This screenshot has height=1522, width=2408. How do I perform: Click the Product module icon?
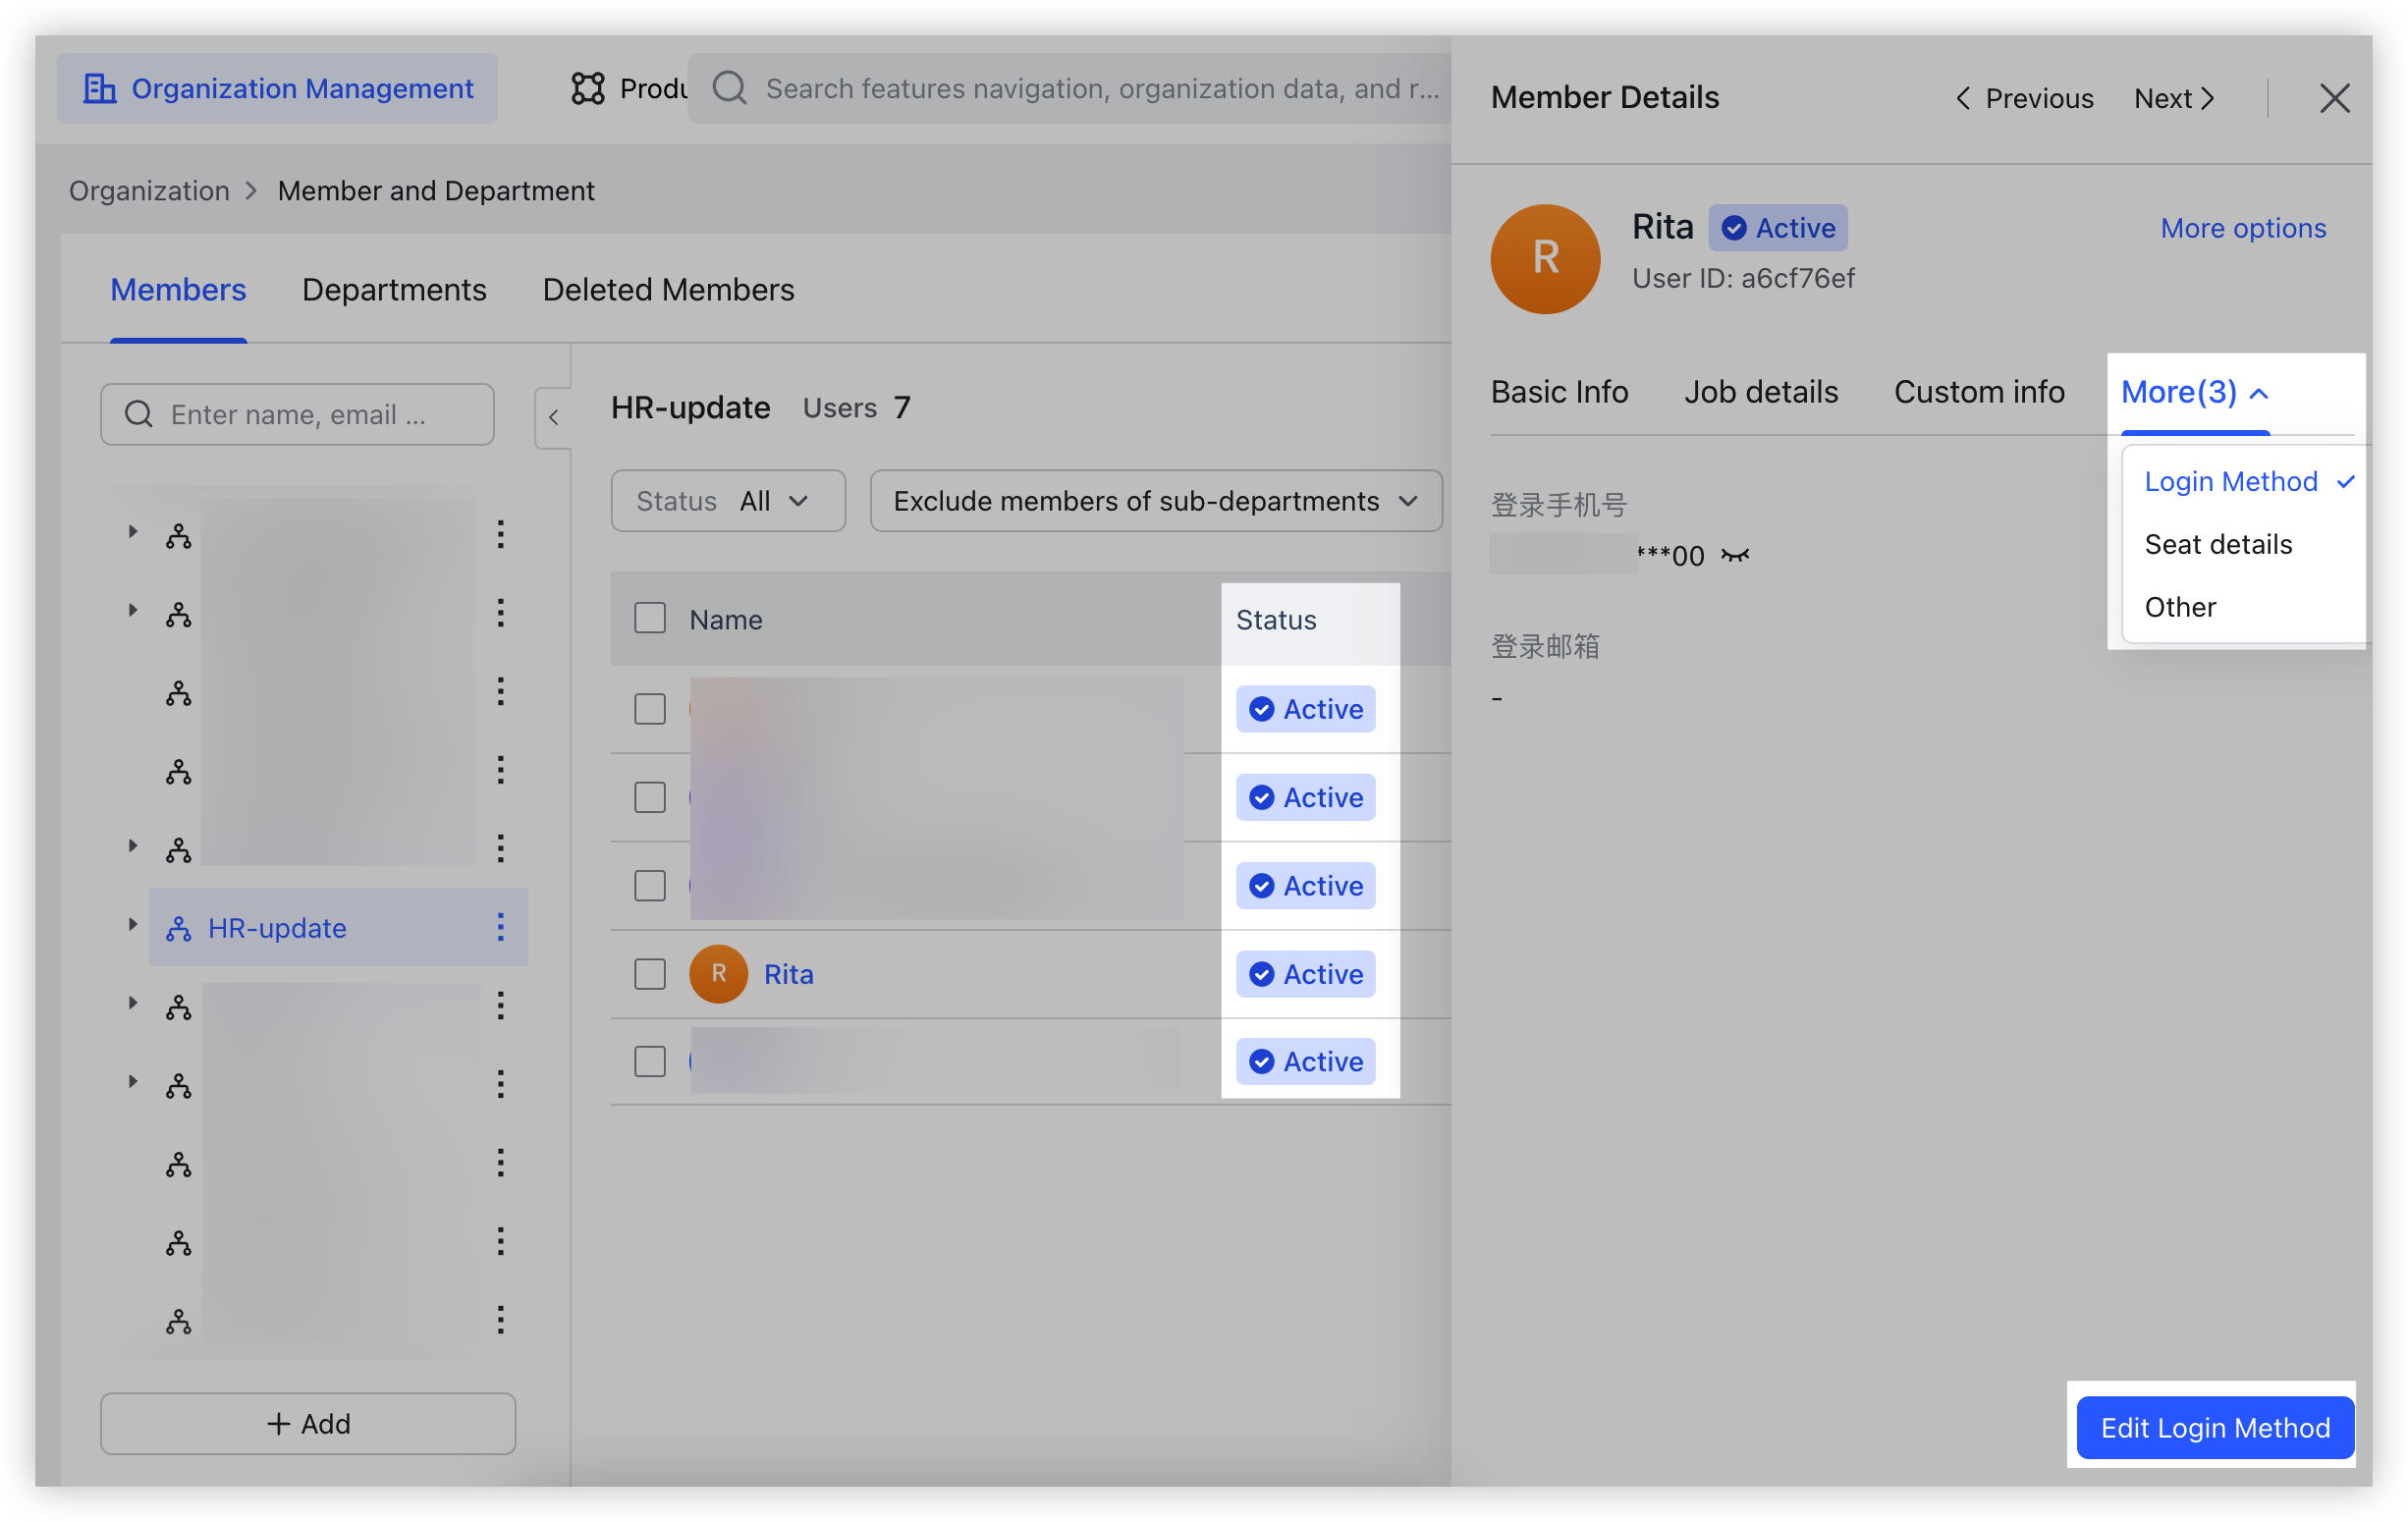click(x=587, y=89)
